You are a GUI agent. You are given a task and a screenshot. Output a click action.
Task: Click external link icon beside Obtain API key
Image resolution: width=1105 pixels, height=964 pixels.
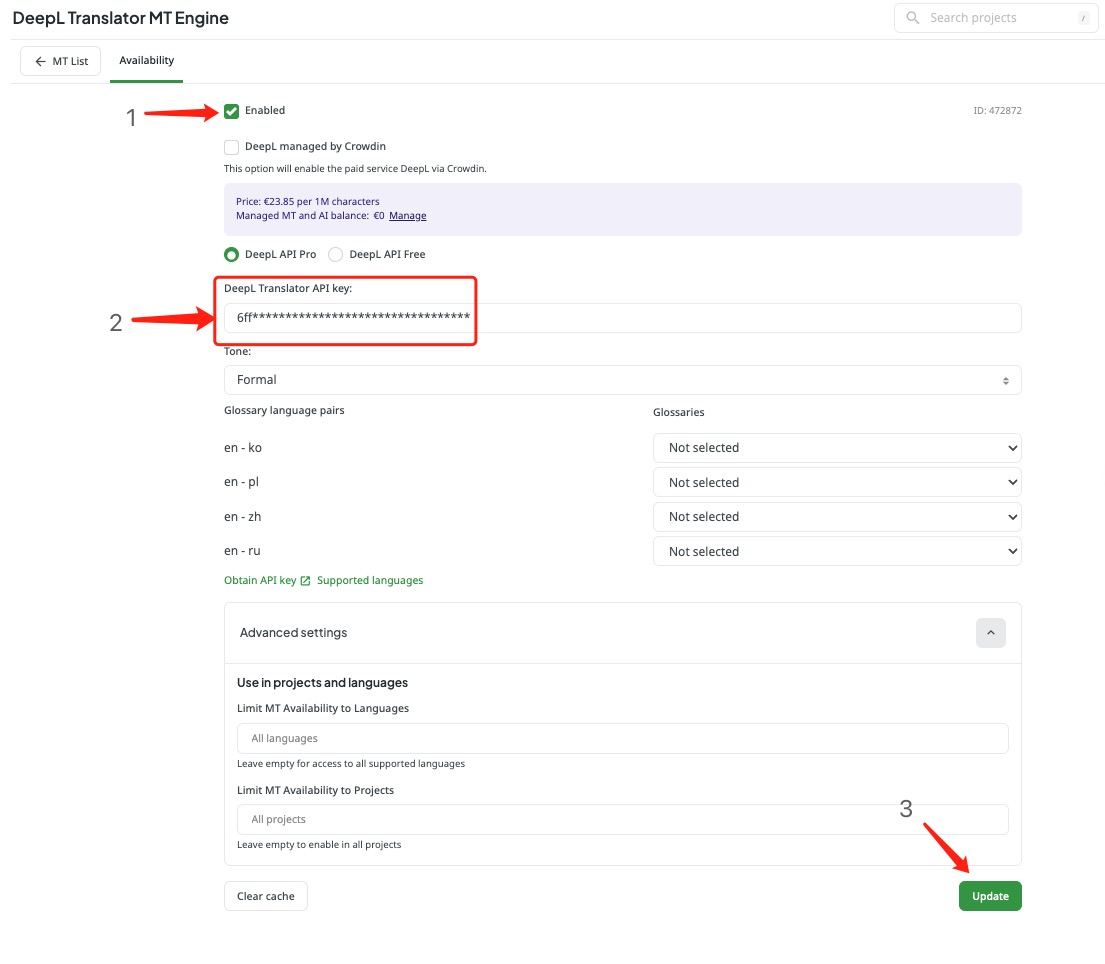(305, 581)
